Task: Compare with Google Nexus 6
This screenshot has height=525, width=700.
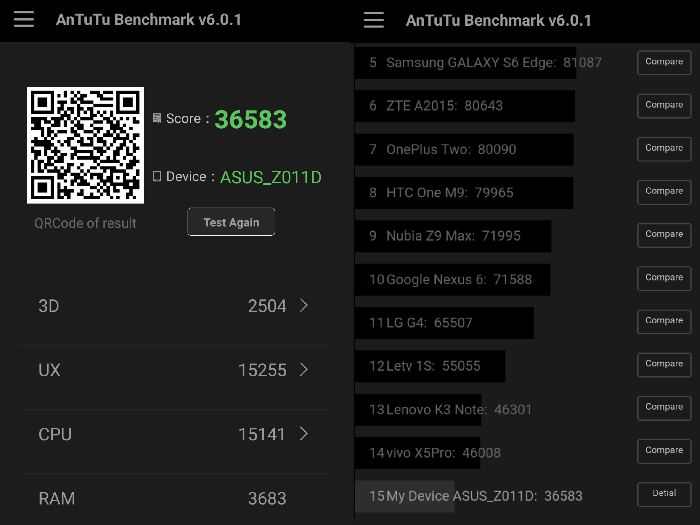Action: (x=664, y=278)
